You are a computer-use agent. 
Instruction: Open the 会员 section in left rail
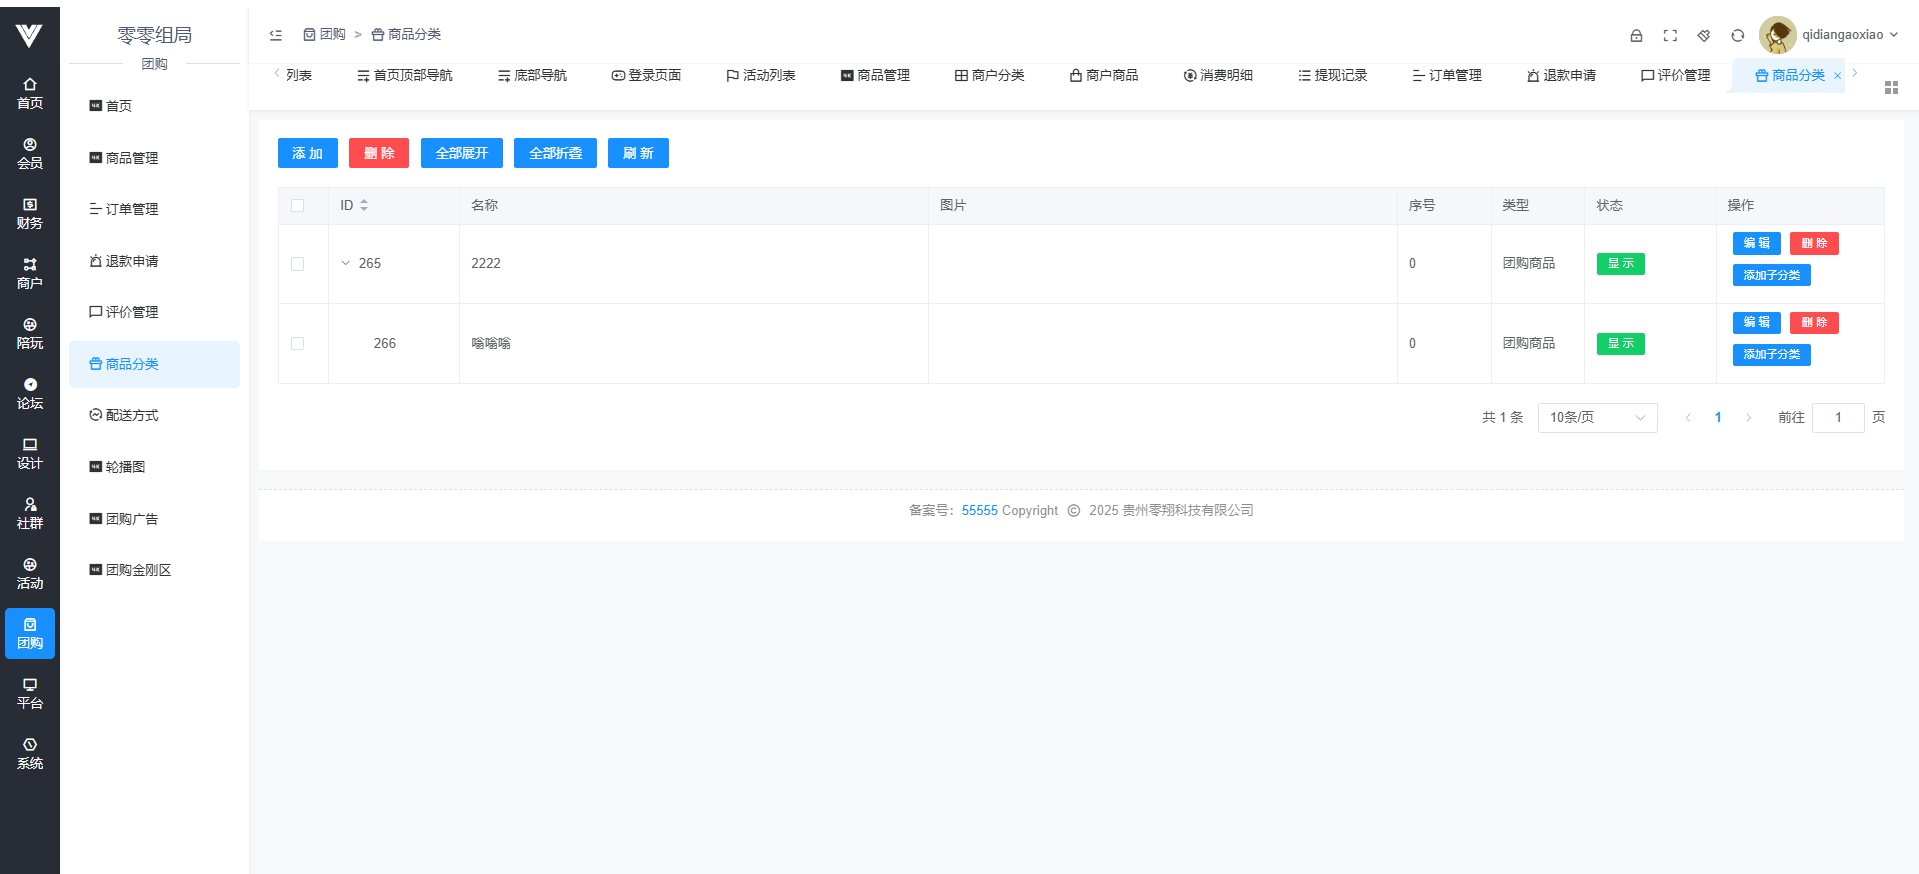[x=30, y=153]
